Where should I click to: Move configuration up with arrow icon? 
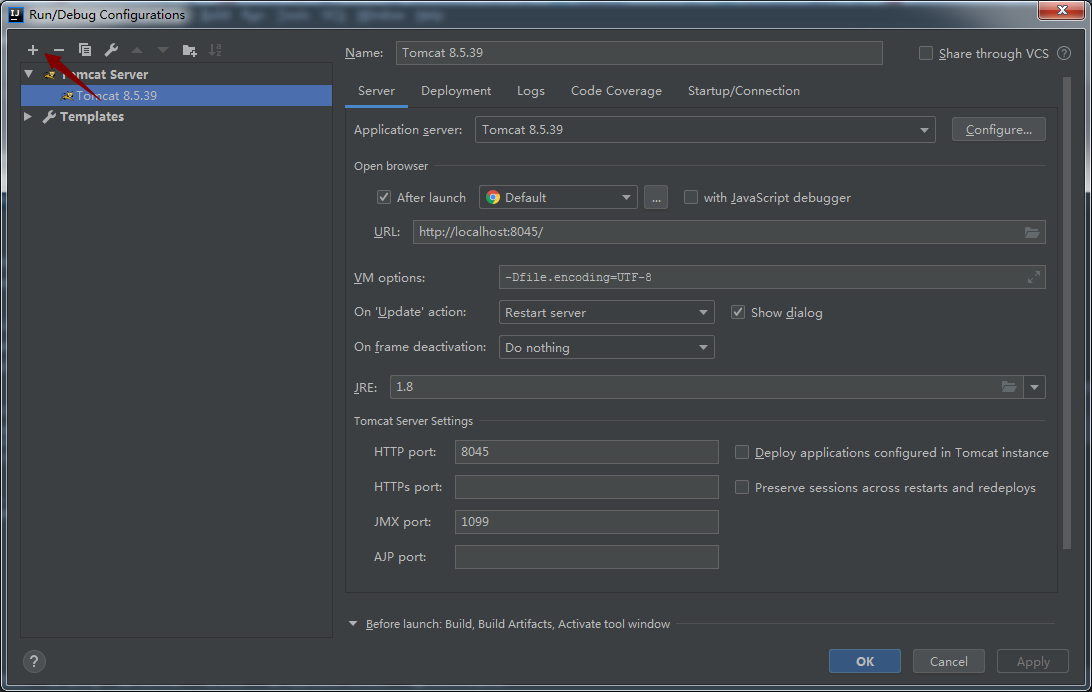point(137,49)
